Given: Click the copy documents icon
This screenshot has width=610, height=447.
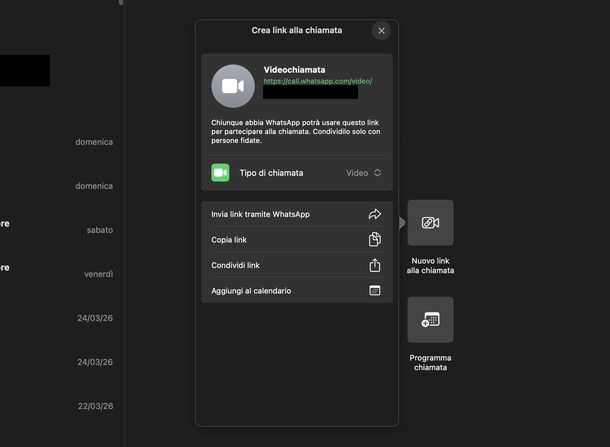Looking at the screenshot, I should click(375, 239).
